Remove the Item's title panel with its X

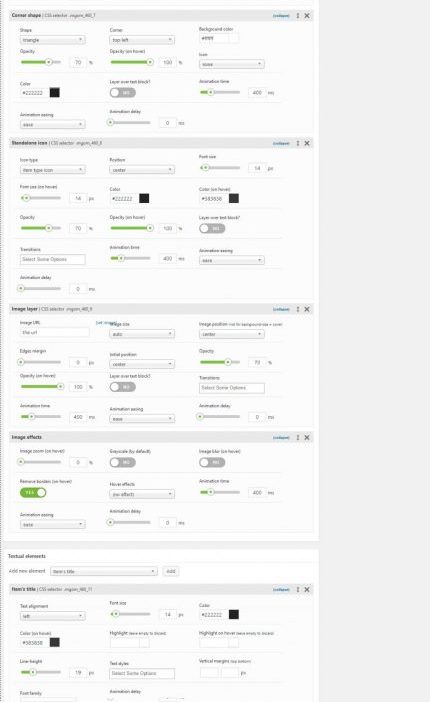[307, 590]
